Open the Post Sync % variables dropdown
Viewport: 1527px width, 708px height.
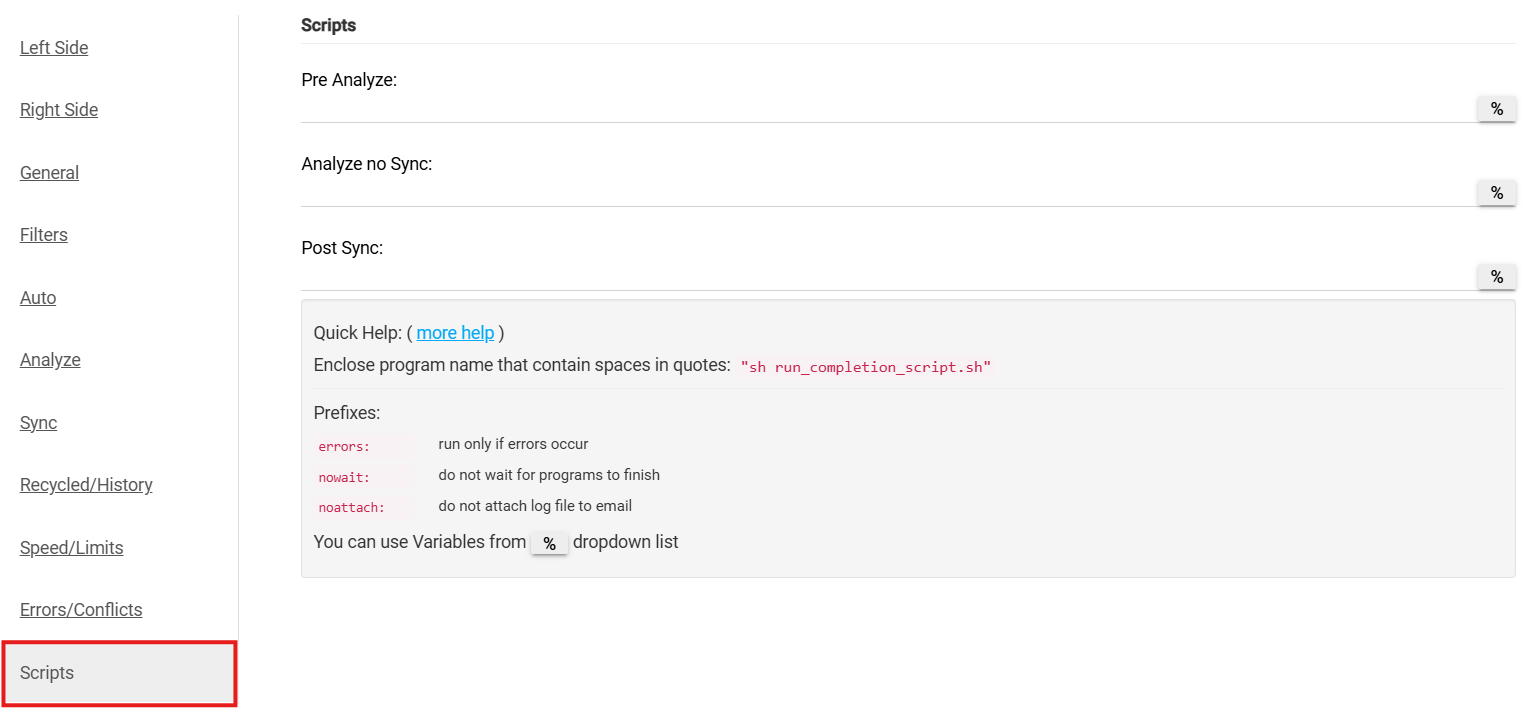point(1496,277)
